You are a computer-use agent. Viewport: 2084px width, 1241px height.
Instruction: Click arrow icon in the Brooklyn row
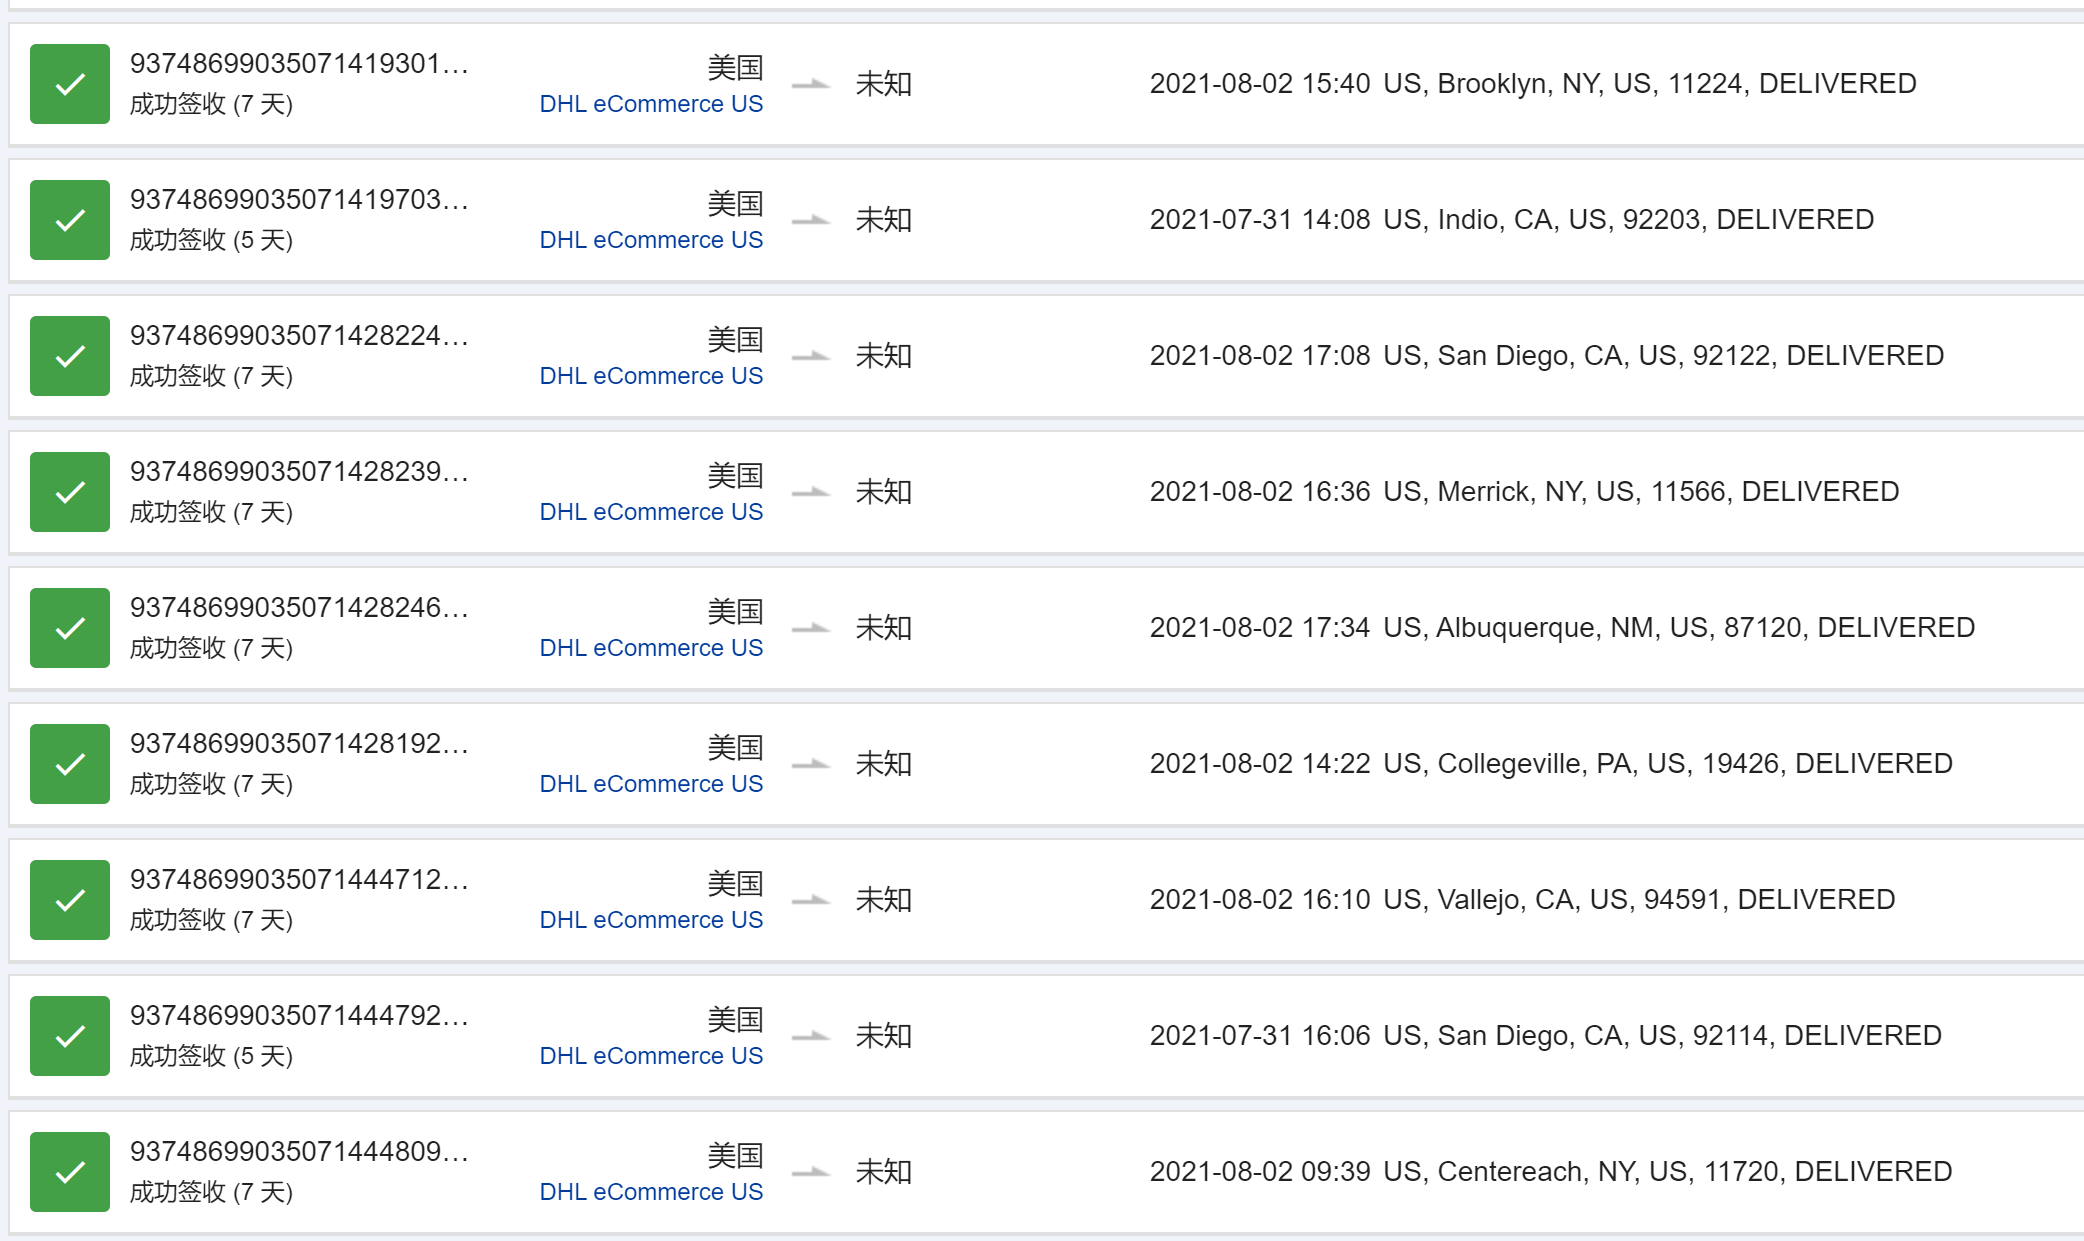pos(811,84)
